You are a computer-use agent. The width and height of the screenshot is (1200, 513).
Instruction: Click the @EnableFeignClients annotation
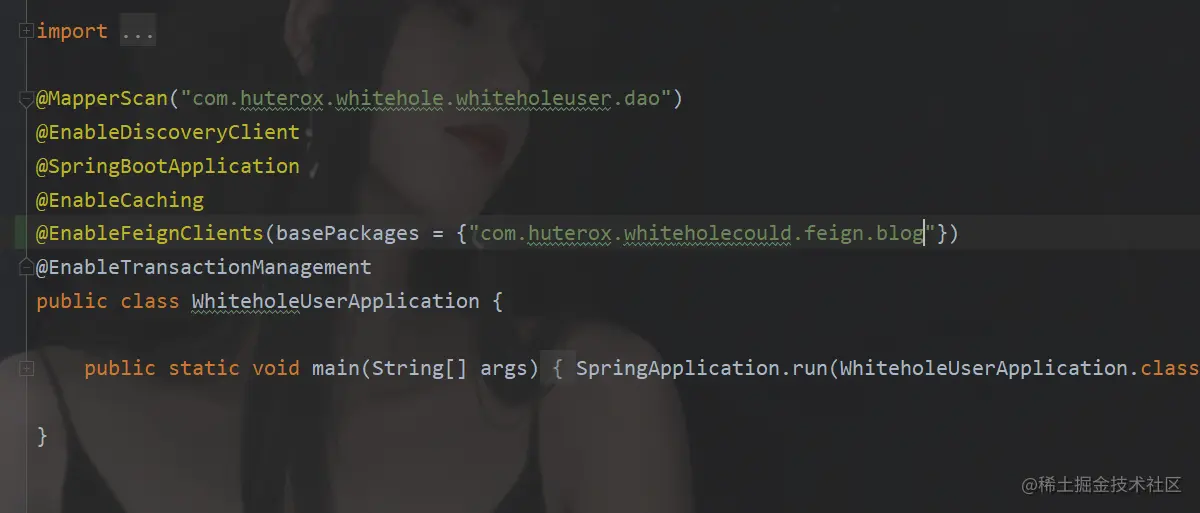click(150, 233)
